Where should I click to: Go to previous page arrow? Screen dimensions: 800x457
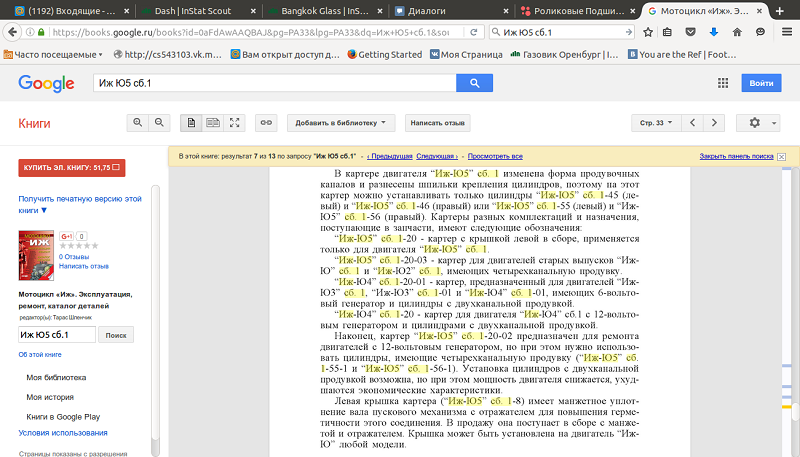pos(692,122)
